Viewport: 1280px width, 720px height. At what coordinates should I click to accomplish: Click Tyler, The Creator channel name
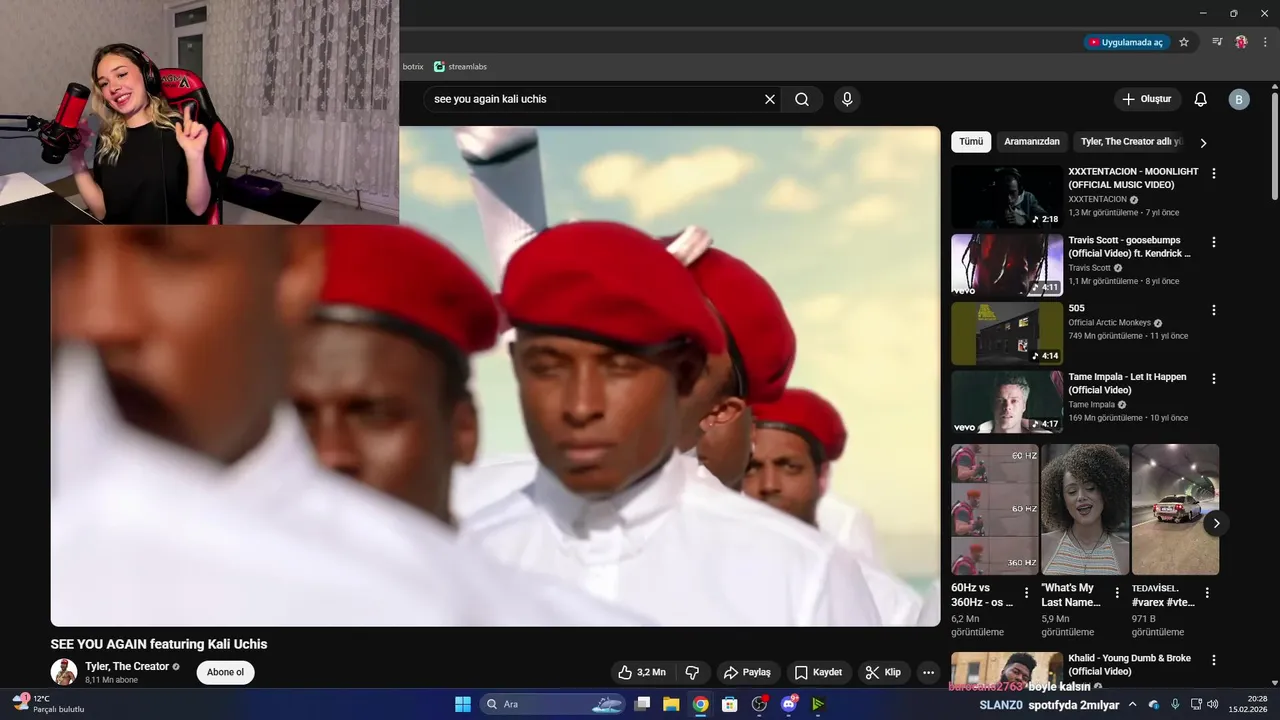(x=127, y=666)
